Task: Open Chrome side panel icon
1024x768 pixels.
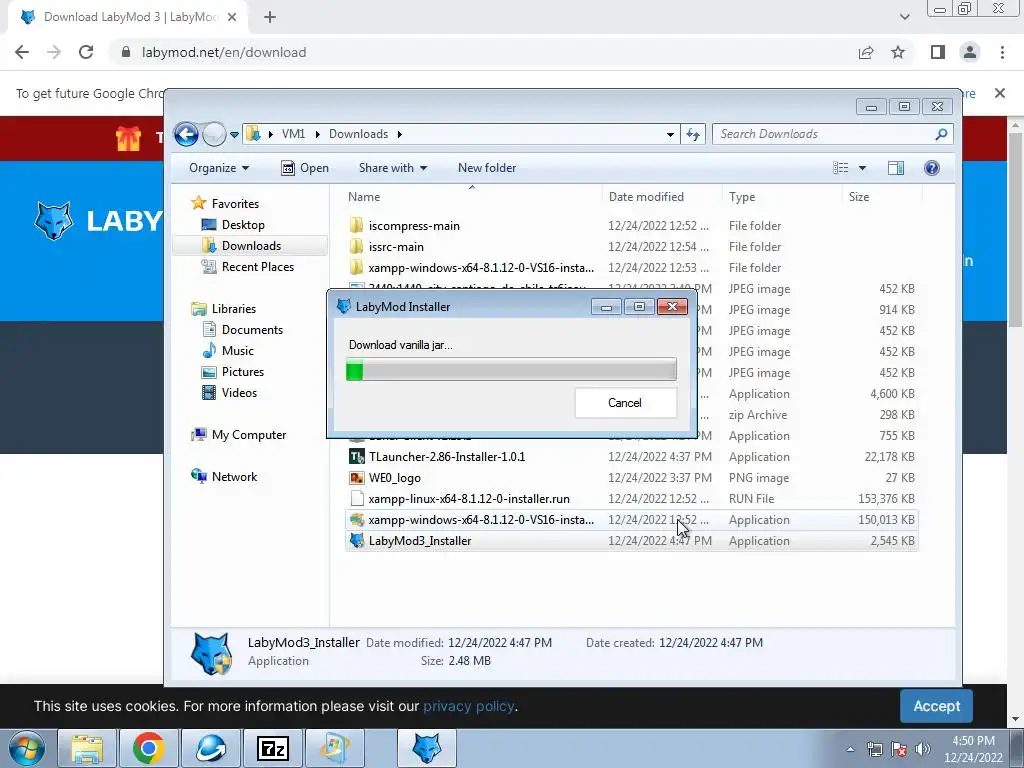Action: pos(938,52)
